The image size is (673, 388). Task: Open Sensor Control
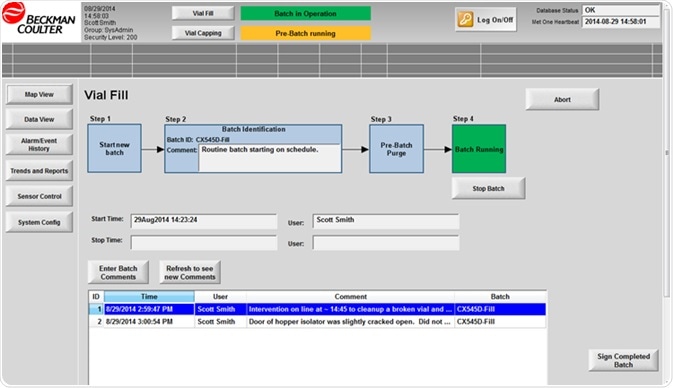[x=39, y=196]
